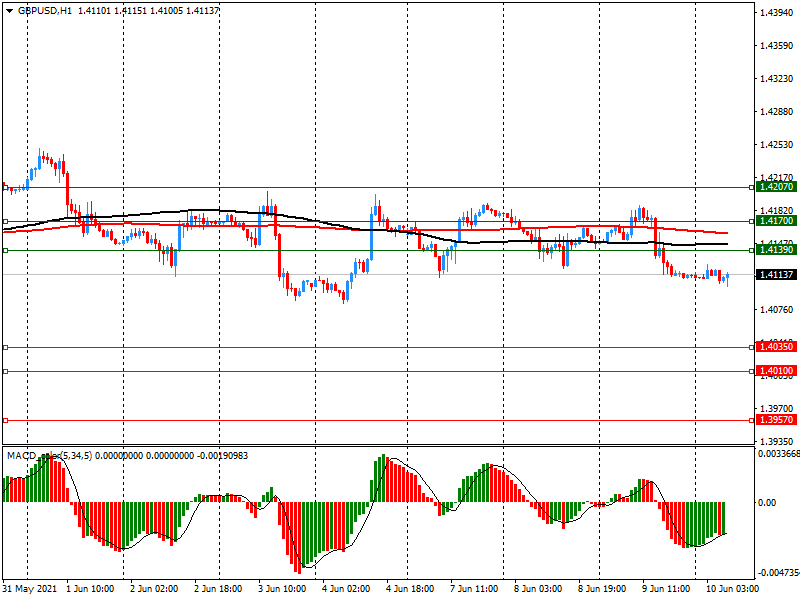Select left handle of 1.39570 horizontal line
The height and width of the screenshot is (600, 800).
6,420
